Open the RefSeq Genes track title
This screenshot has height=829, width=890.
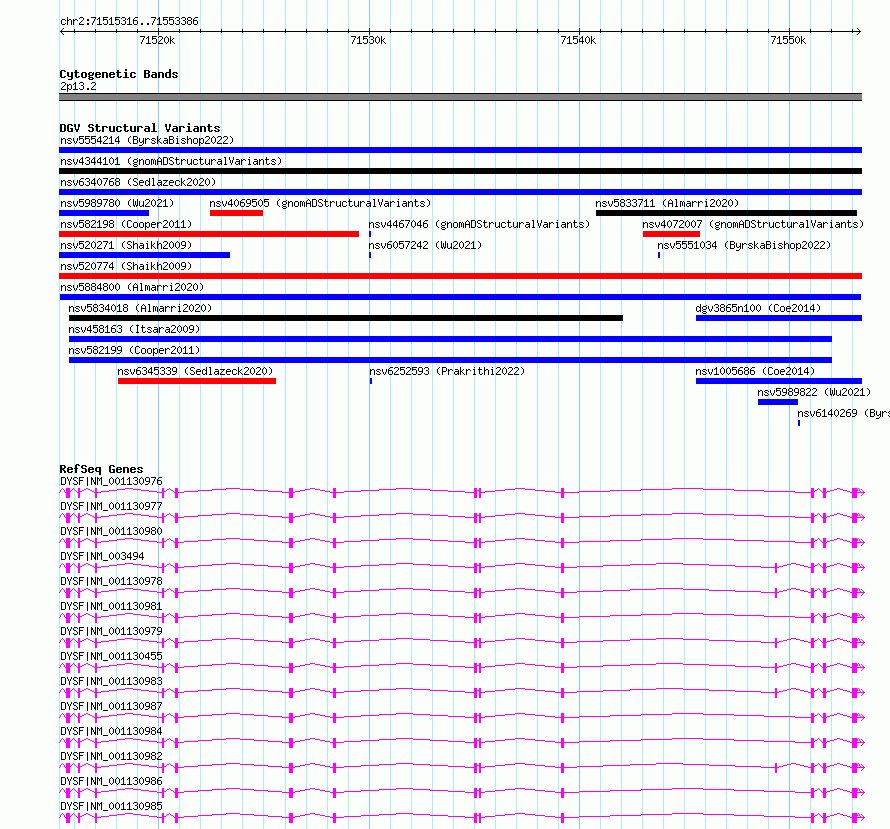pos(101,469)
